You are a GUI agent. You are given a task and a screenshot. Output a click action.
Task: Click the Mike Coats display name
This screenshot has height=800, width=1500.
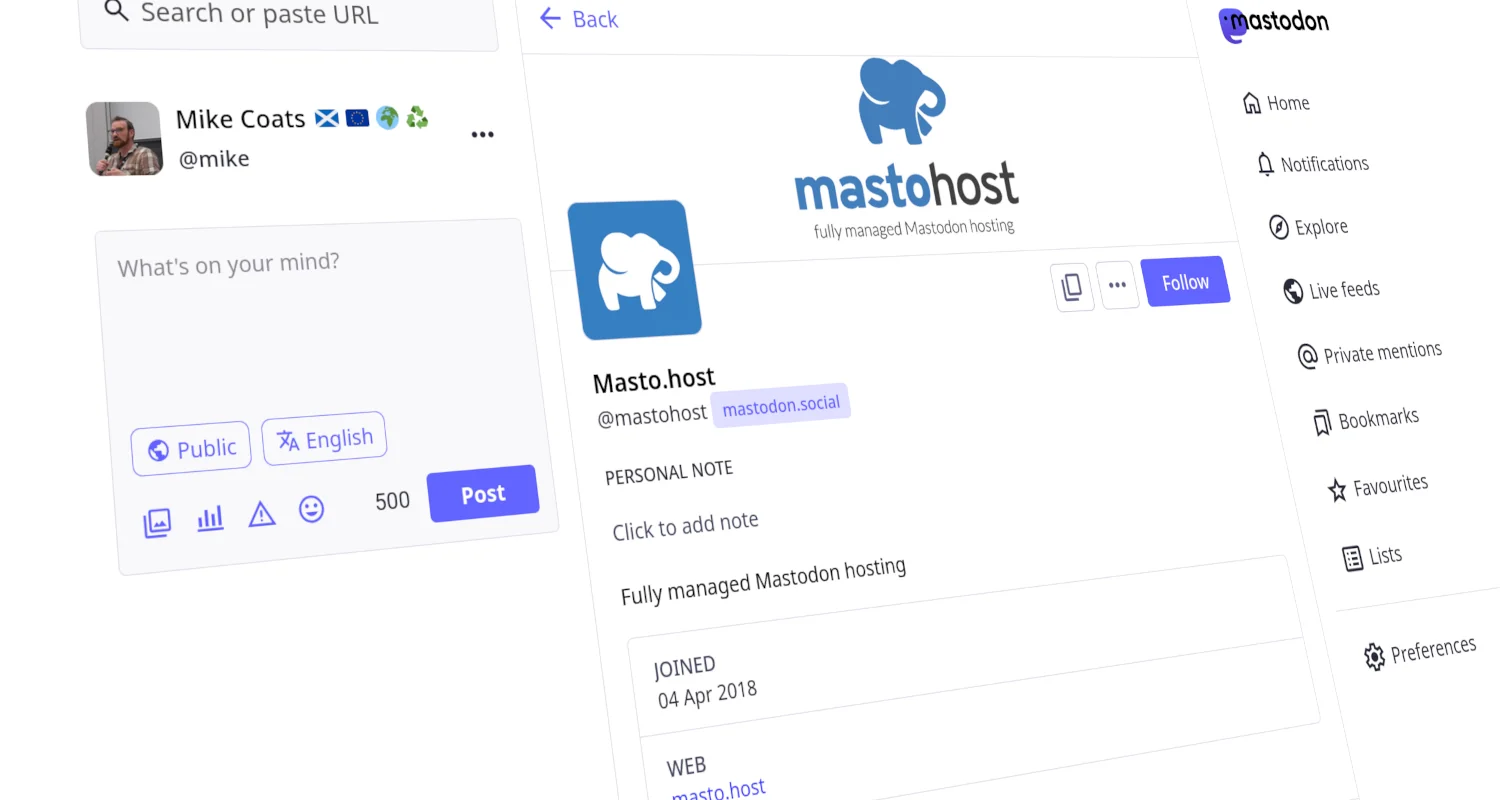click(x=240, y=119)
